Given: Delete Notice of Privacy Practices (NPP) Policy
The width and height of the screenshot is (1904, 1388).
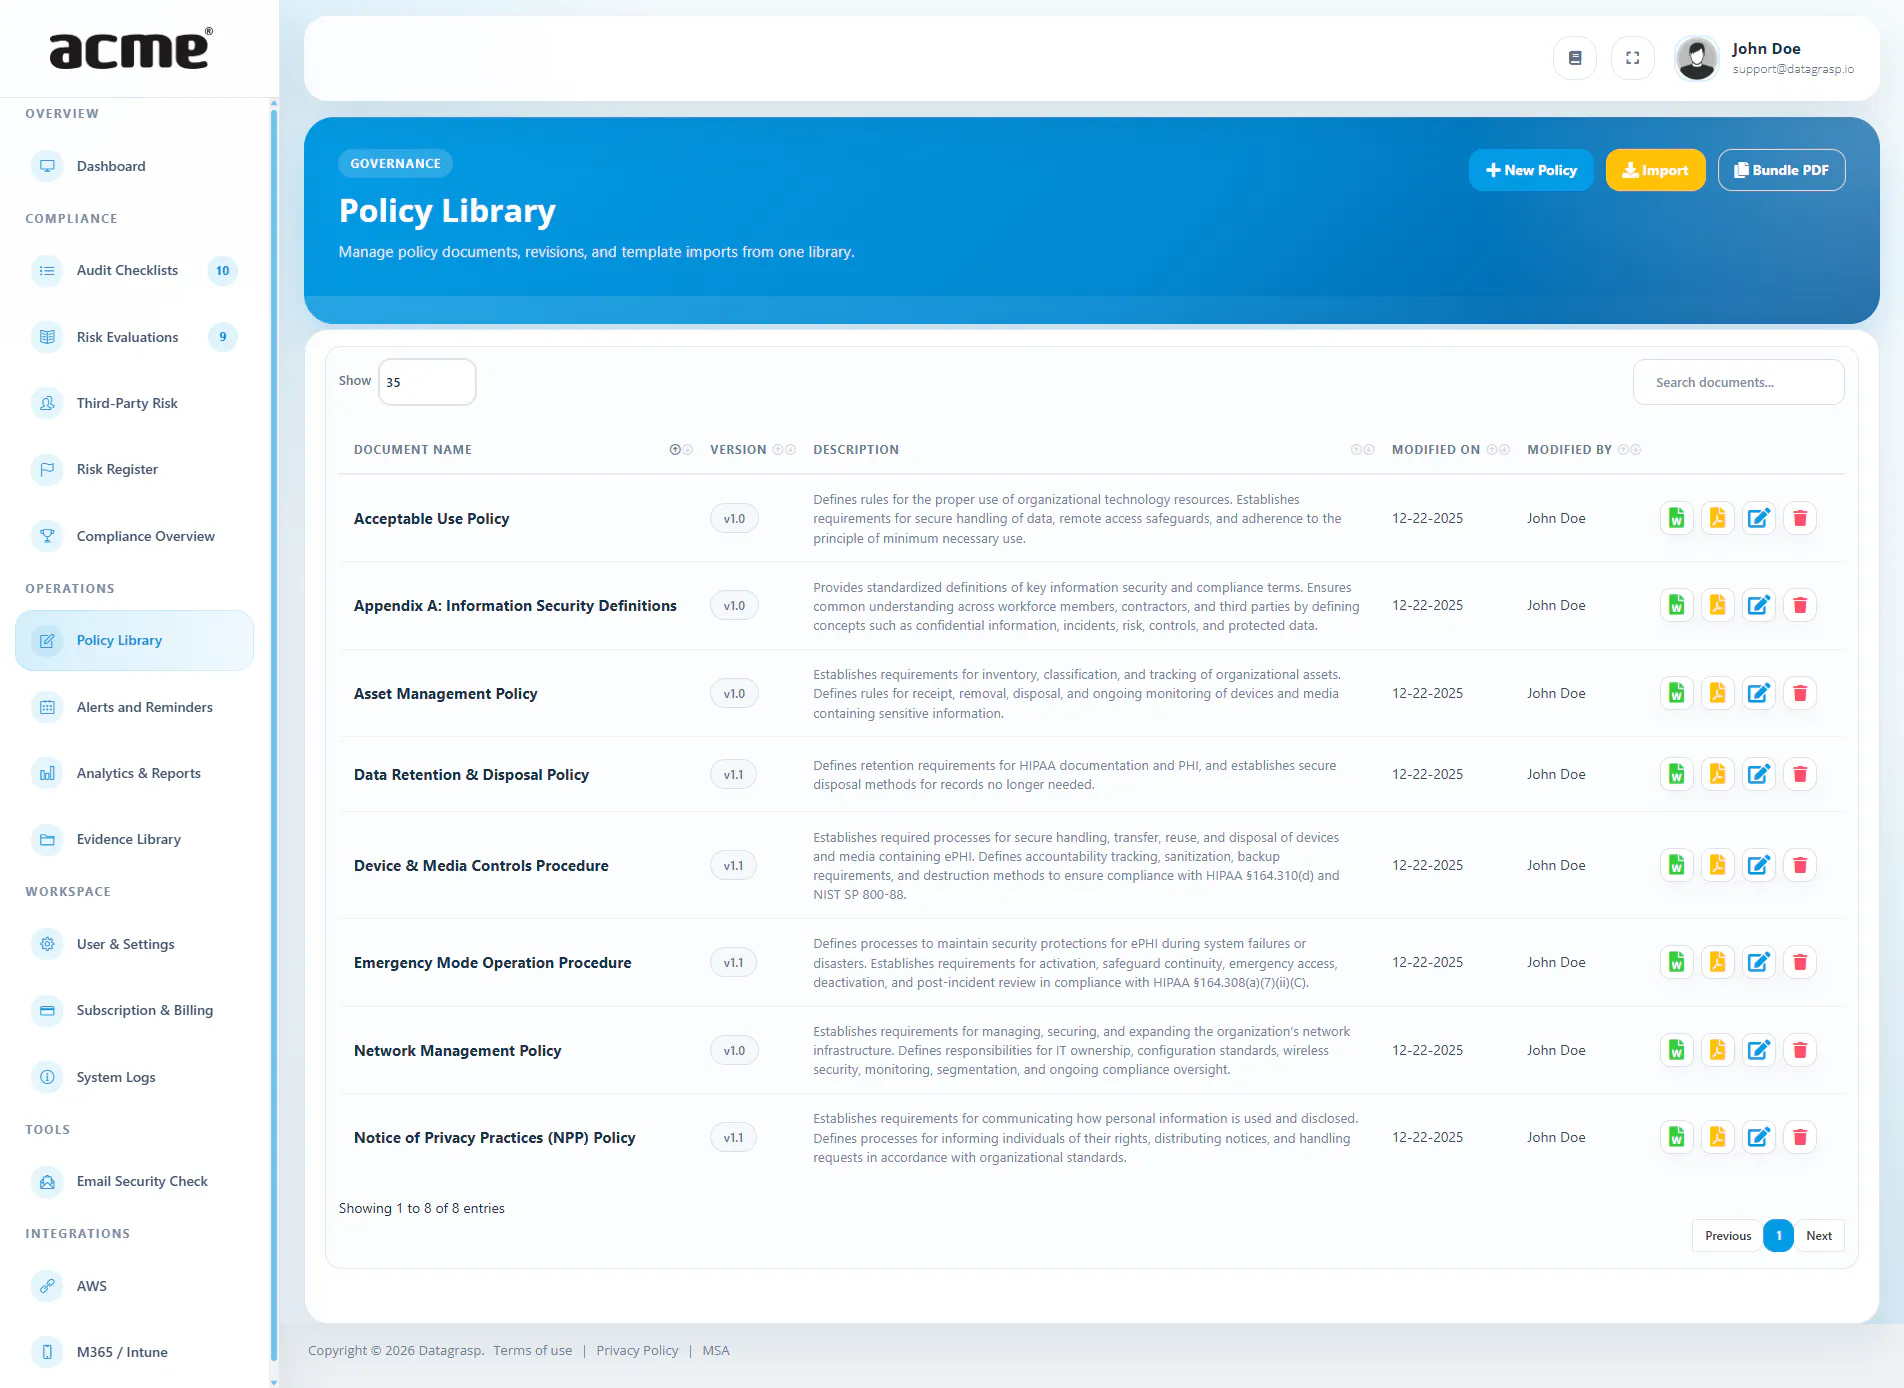Looking at the screenshot, I should coord(1799,1137).
